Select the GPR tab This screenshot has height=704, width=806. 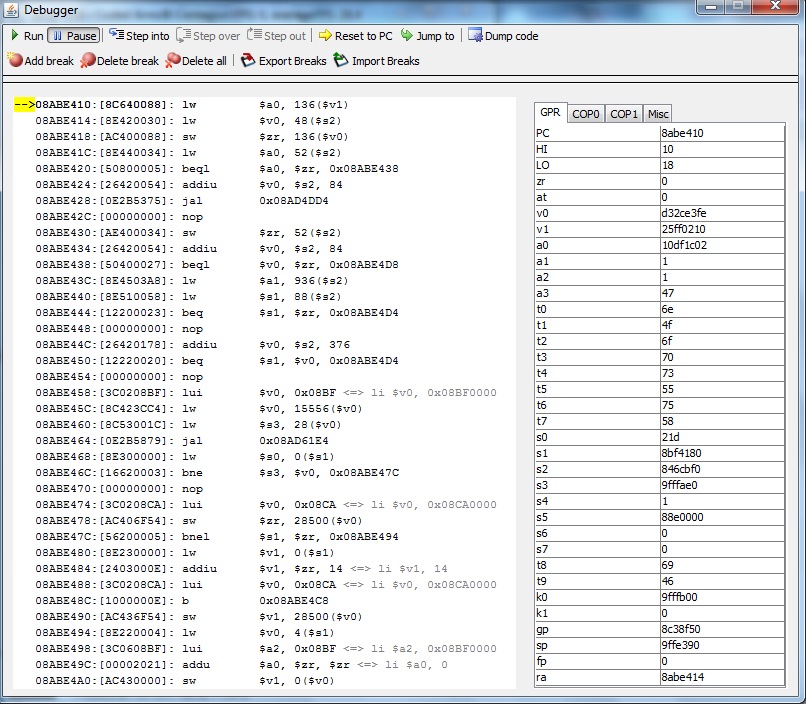pyautogui.click(x=551, y=113)
